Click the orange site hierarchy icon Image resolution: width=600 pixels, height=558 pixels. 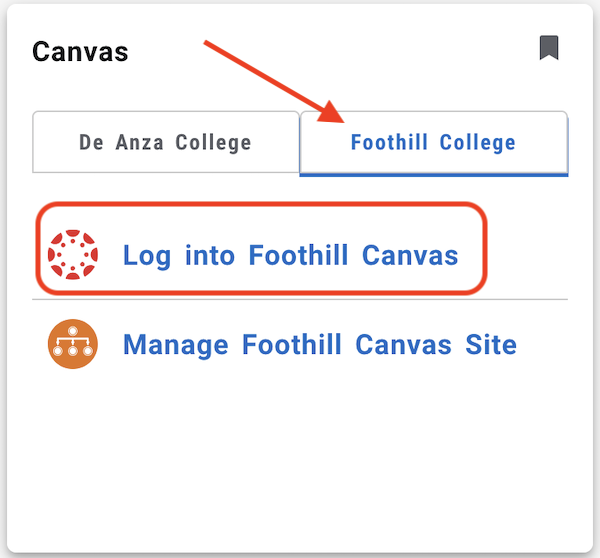(73, 345)
